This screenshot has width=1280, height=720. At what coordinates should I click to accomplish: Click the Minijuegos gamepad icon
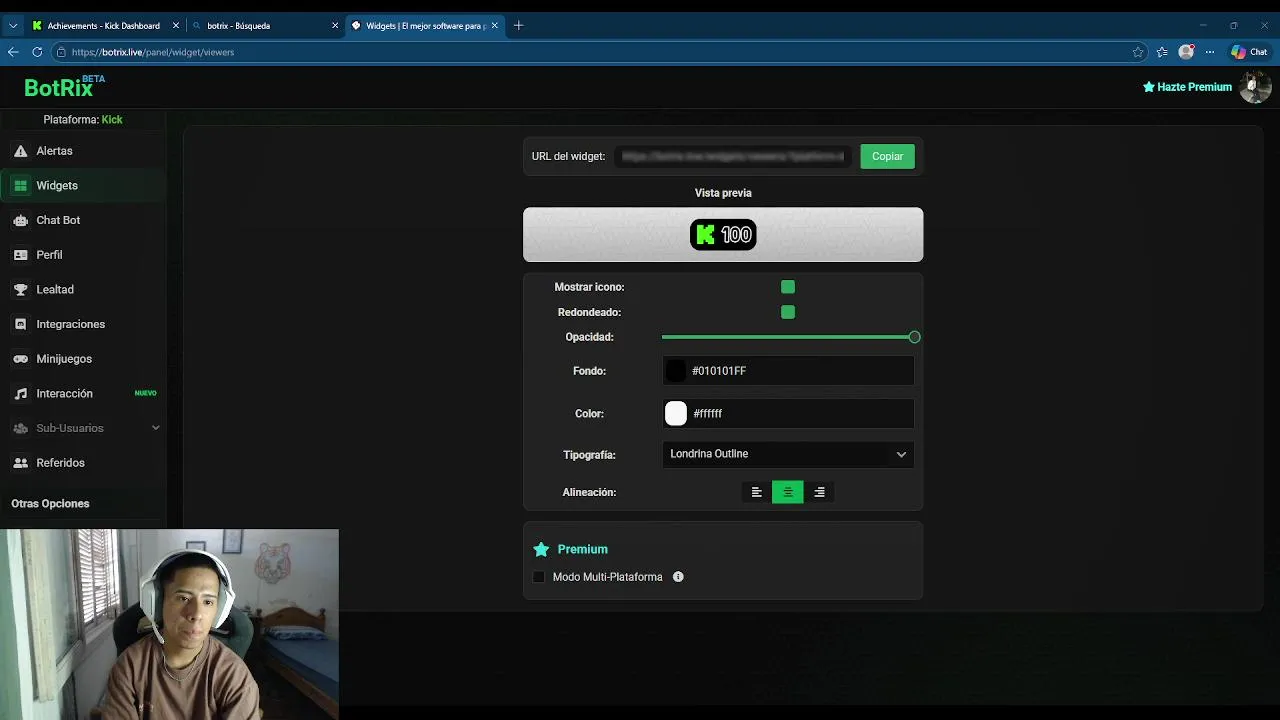click(20, 359)
